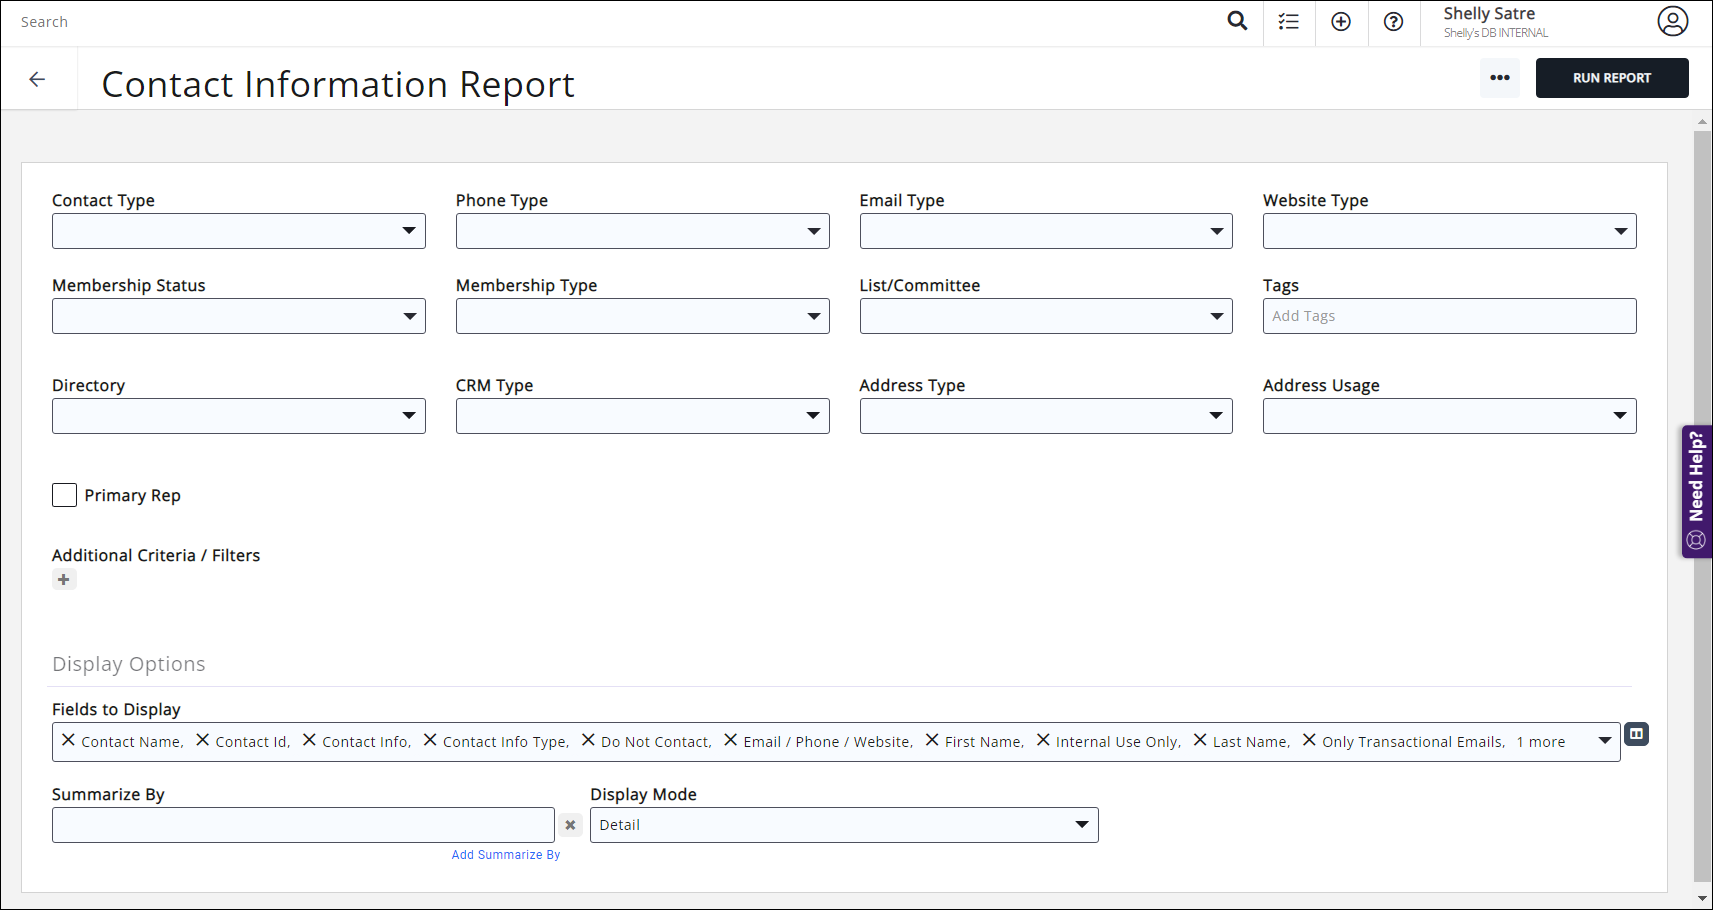Expand the Contact Type dropdown
Viewport: 1713px width, 910px height.
[x=238, y=231]
